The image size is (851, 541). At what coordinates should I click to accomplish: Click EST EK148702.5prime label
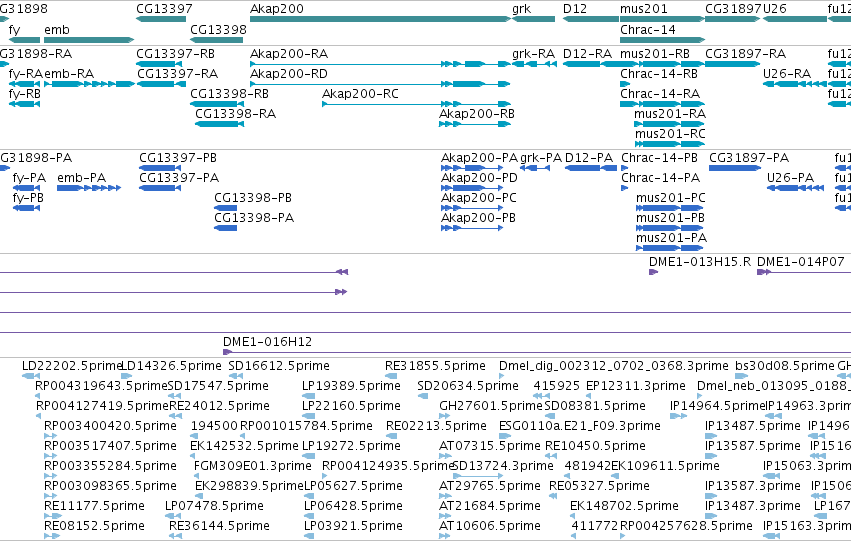[x=624, y=506]
